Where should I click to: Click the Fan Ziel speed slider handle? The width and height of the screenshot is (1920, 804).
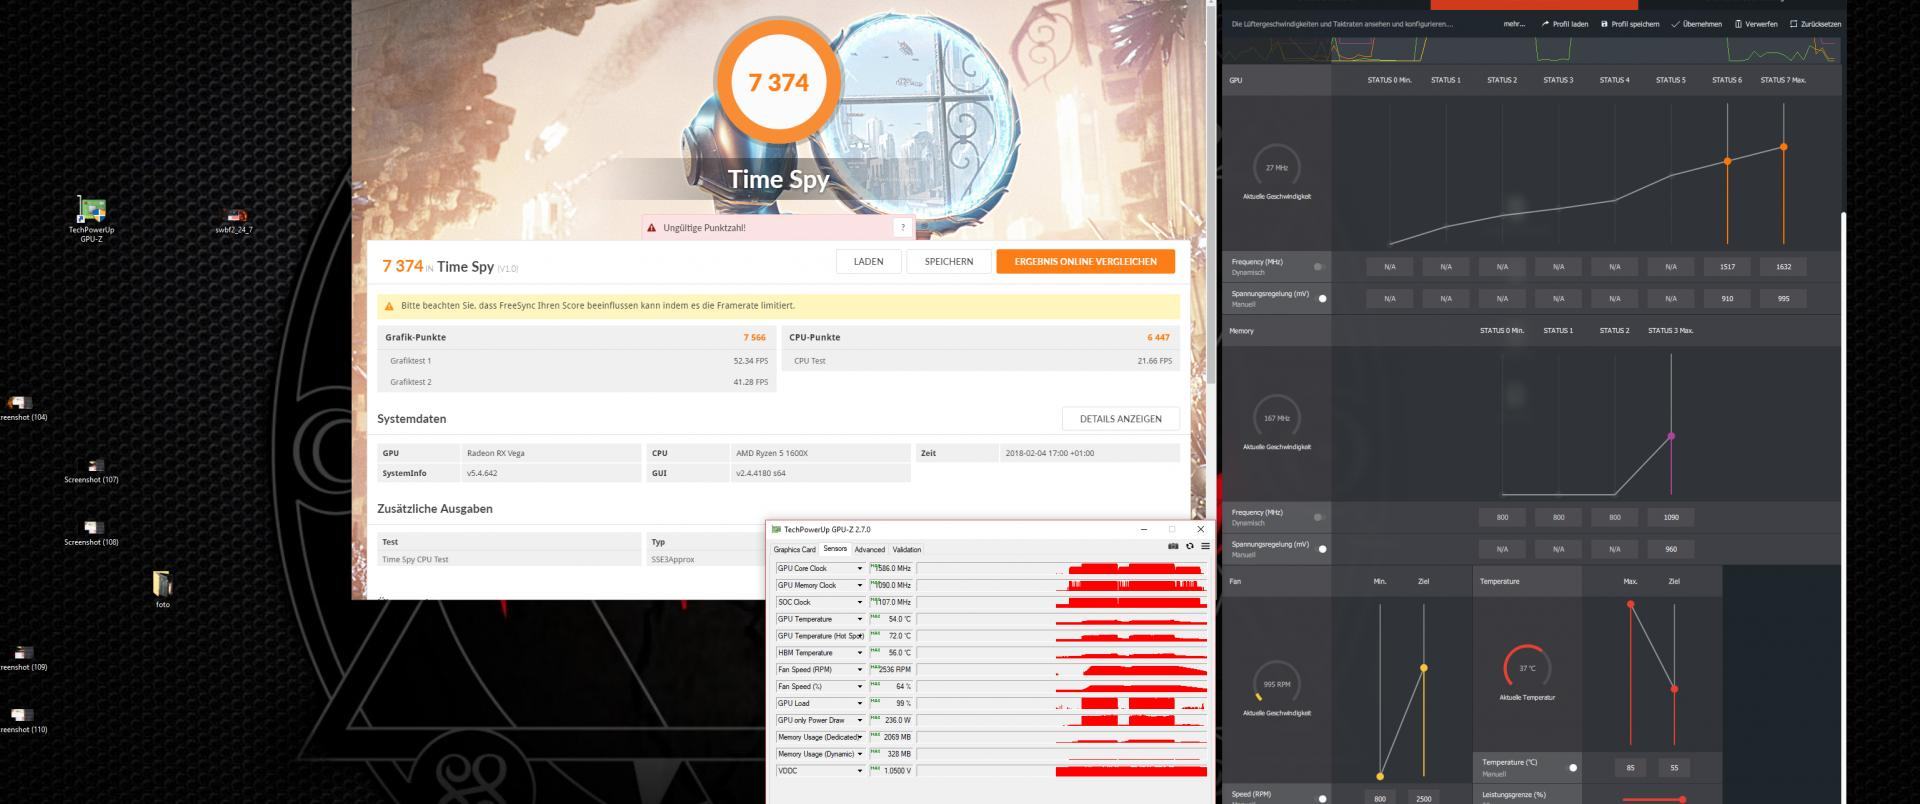1423,668
